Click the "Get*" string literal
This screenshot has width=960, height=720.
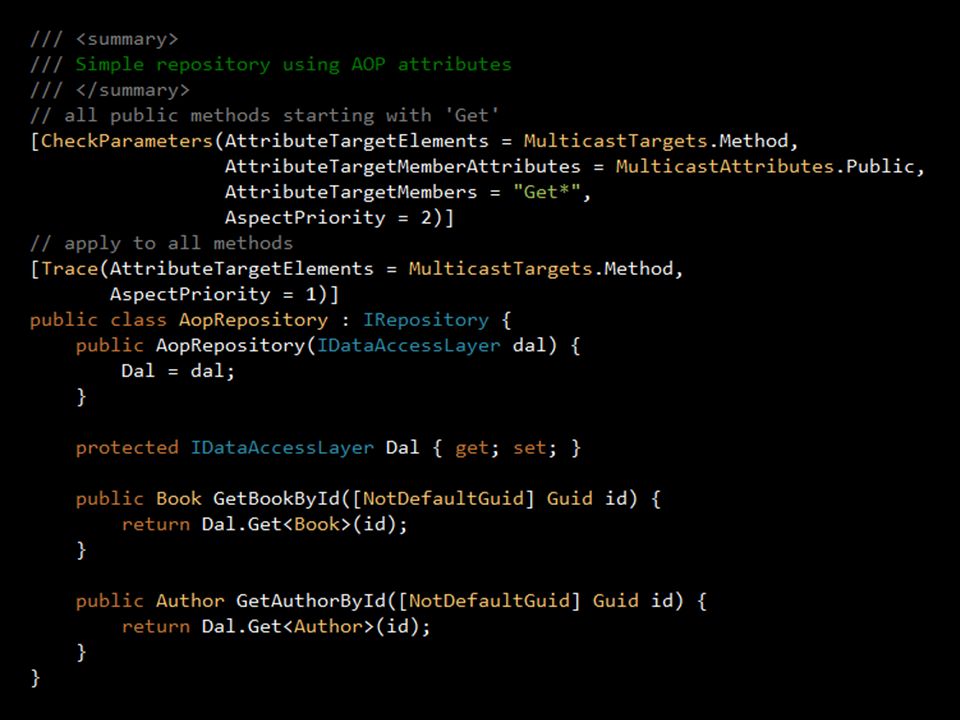(547, 192)
